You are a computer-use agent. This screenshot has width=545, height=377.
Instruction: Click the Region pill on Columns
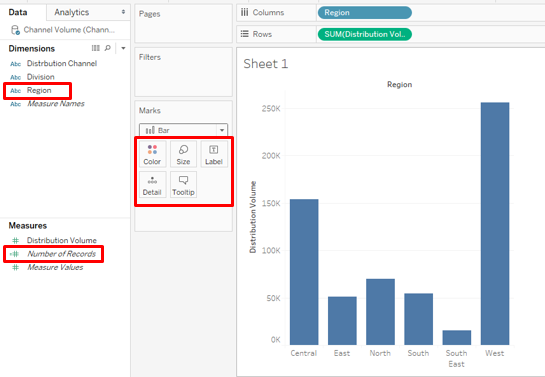click(365, 13)
